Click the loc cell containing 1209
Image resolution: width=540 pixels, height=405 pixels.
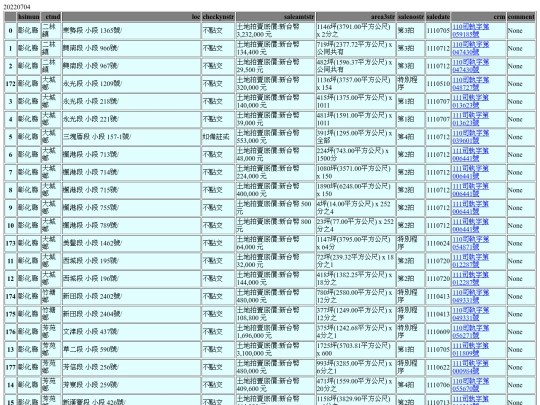pyautogui.click(x=131, y=84)
